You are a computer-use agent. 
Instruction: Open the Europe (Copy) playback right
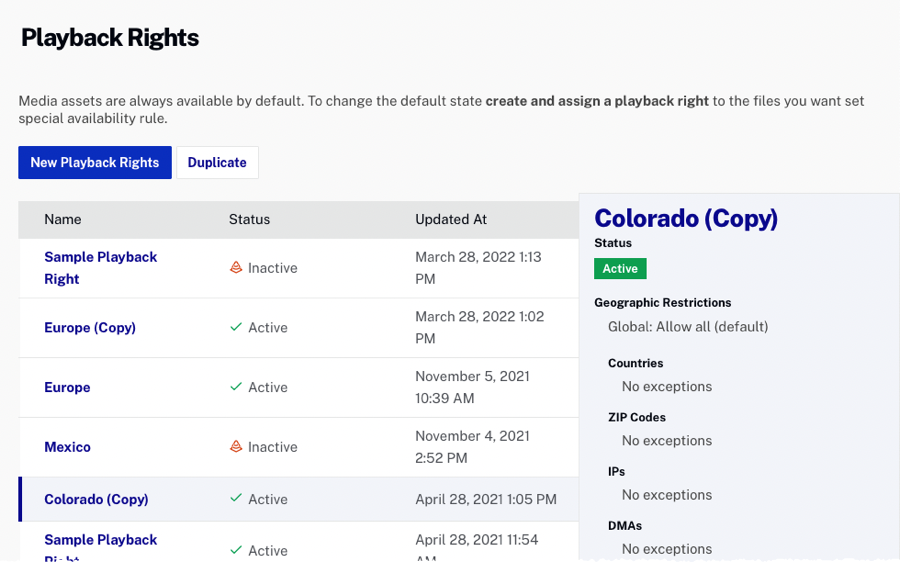coord(90,328)
